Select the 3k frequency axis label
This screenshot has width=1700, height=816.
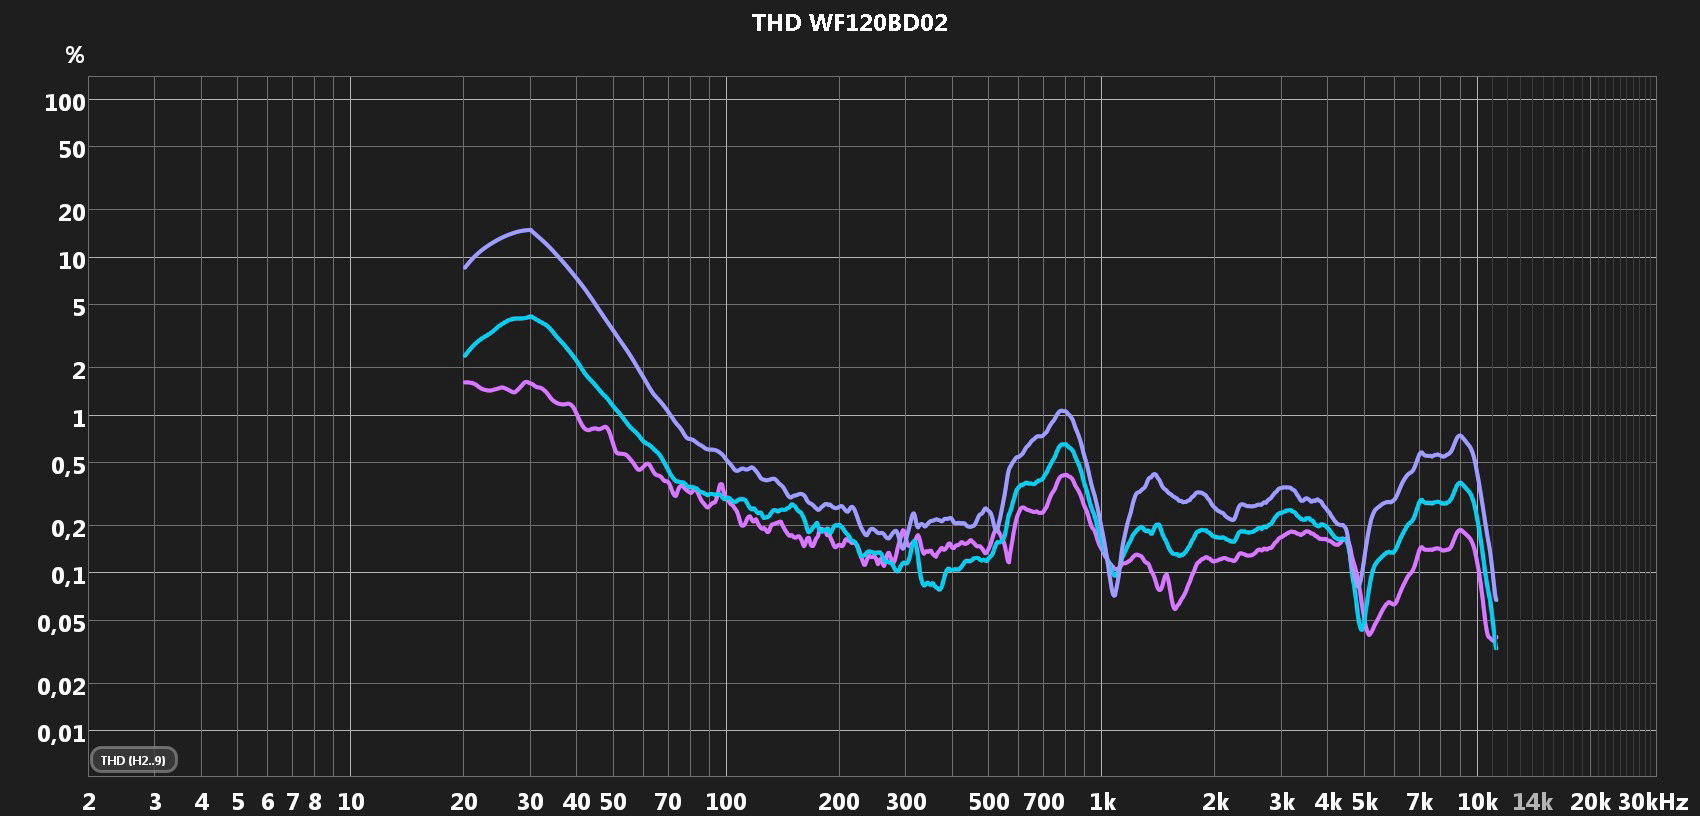click(x=1282, y=802)
